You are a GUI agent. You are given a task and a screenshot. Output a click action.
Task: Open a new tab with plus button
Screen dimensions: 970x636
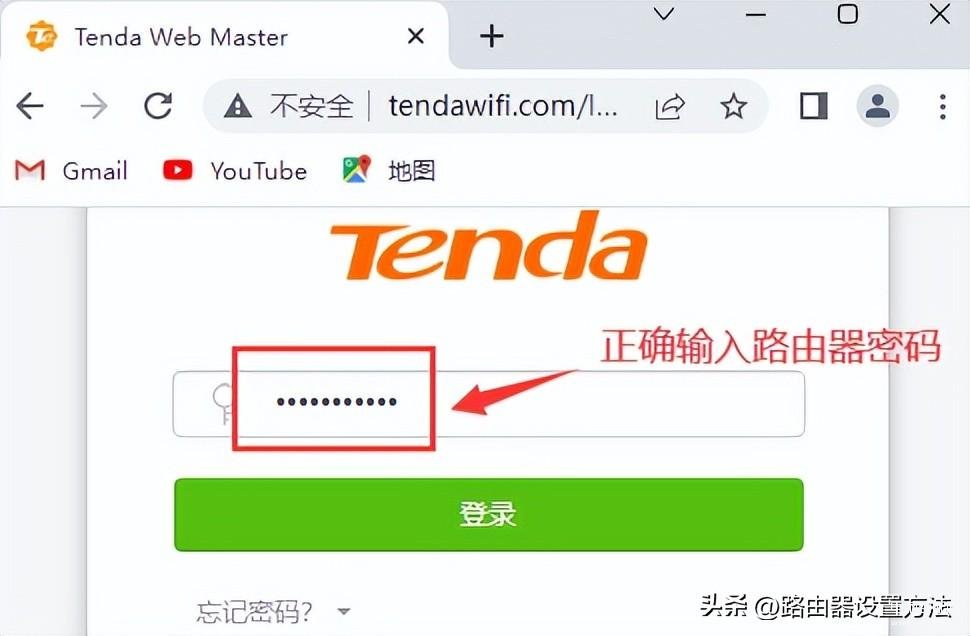[x=492, y=36]
